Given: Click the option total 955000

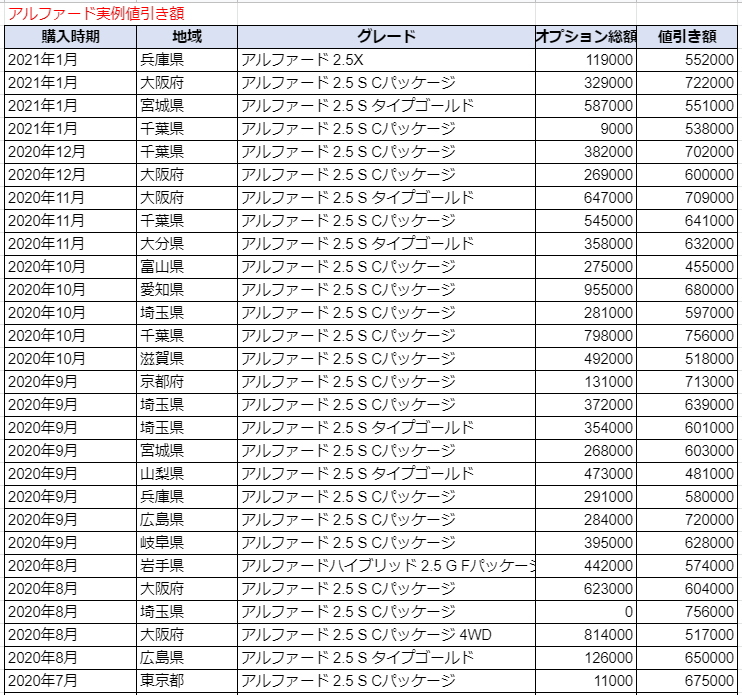Looking at the screenshot, I should pos(586,290).
